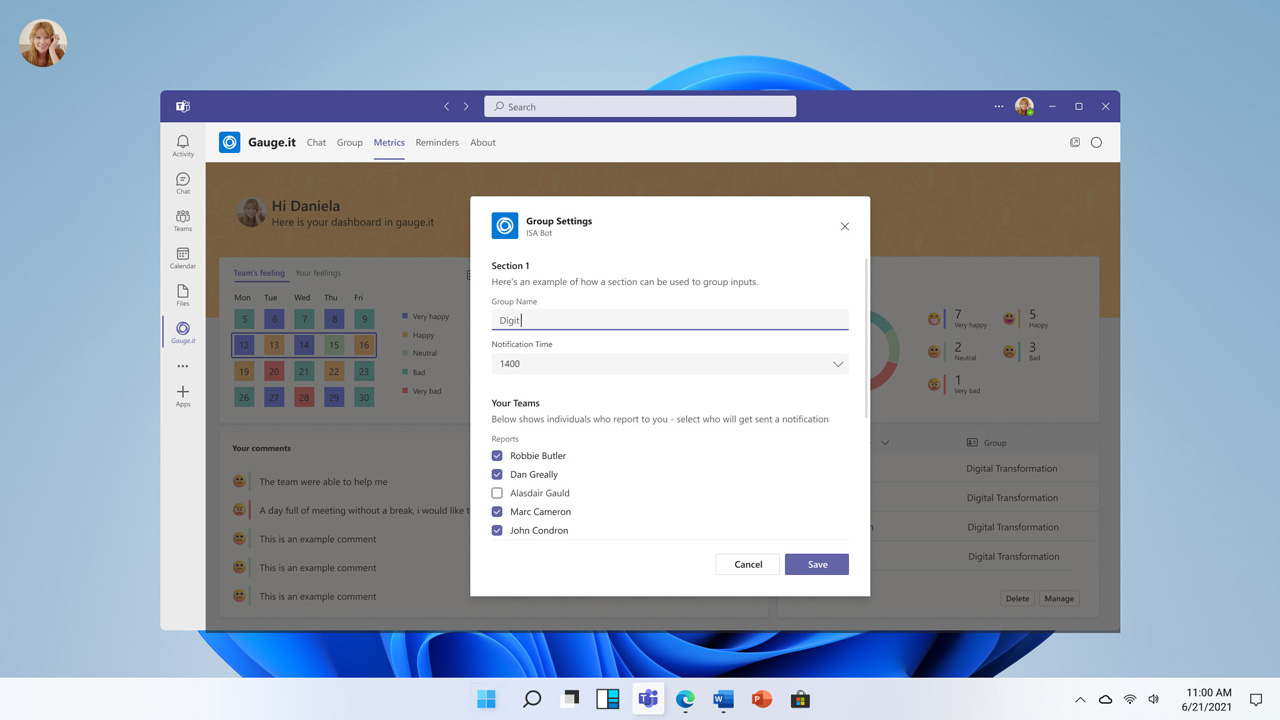Select calendar day 28 swatch
The height and width of the screenshot is (720, 1280).
(x=304, y=397)
